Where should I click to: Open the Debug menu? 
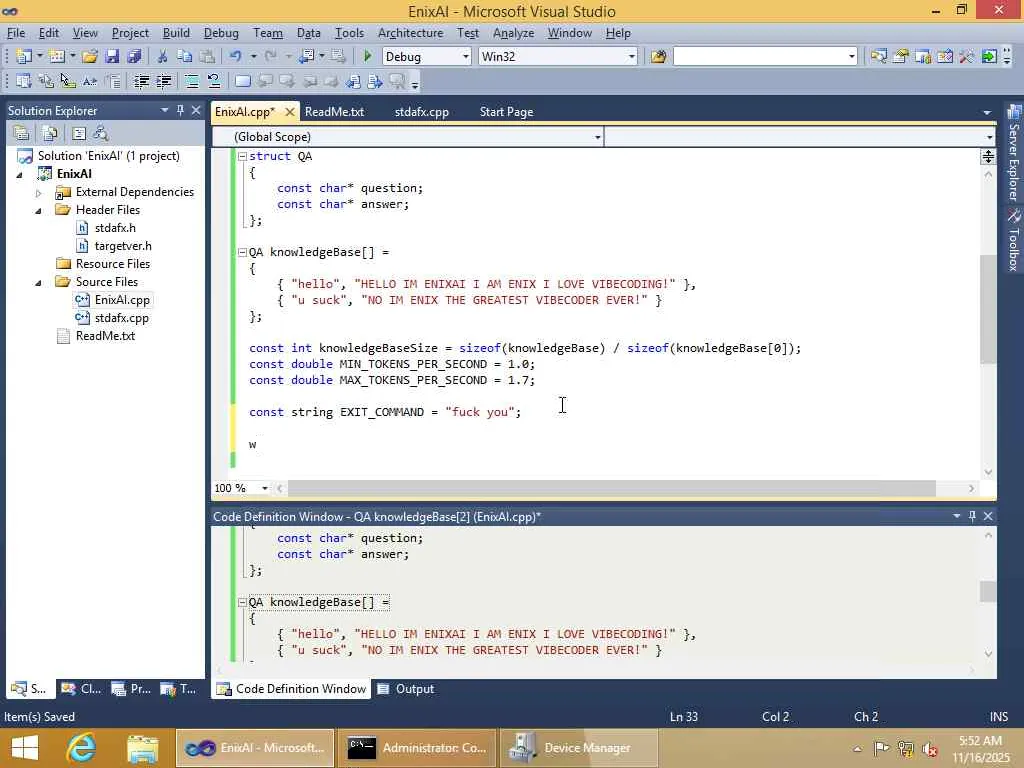pyautogui.click(x=221, y=33)
